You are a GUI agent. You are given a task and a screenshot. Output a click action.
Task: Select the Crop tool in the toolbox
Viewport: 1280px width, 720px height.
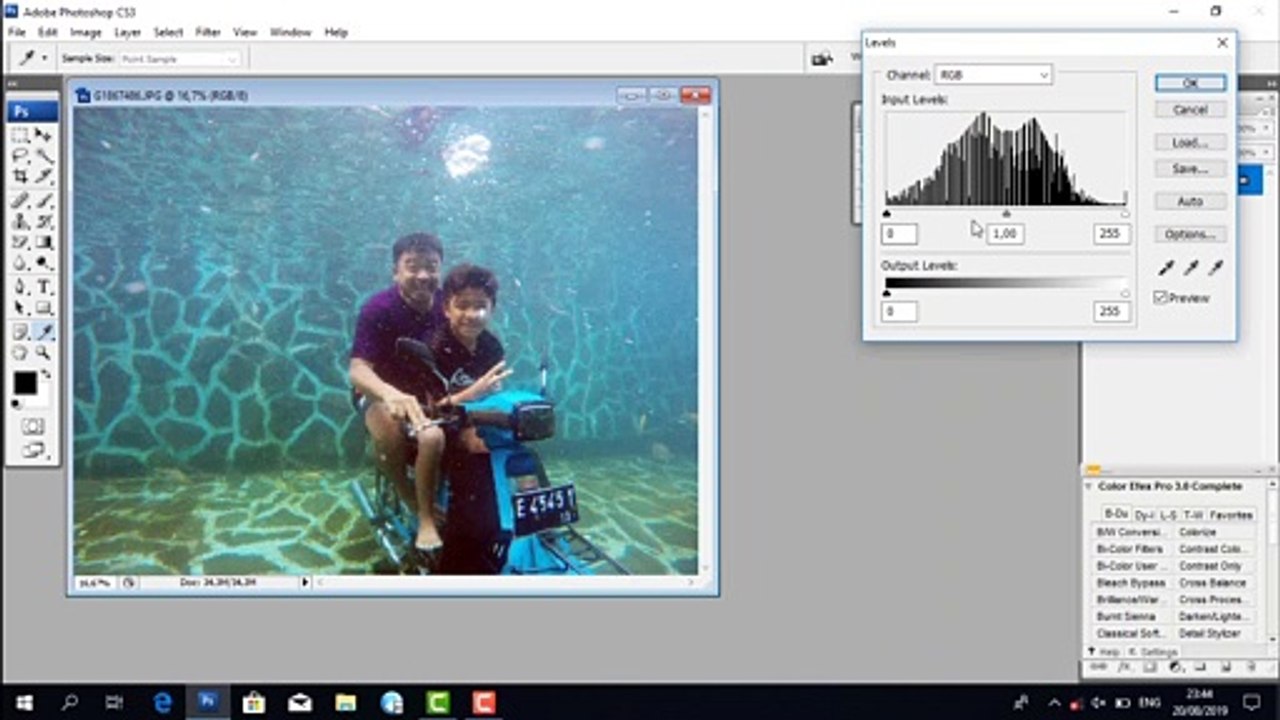click(x=20, y=176)
